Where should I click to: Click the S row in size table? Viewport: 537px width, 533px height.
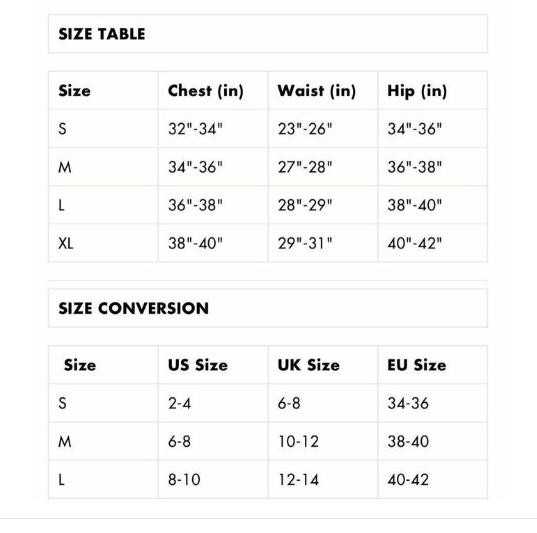[268, 129]
